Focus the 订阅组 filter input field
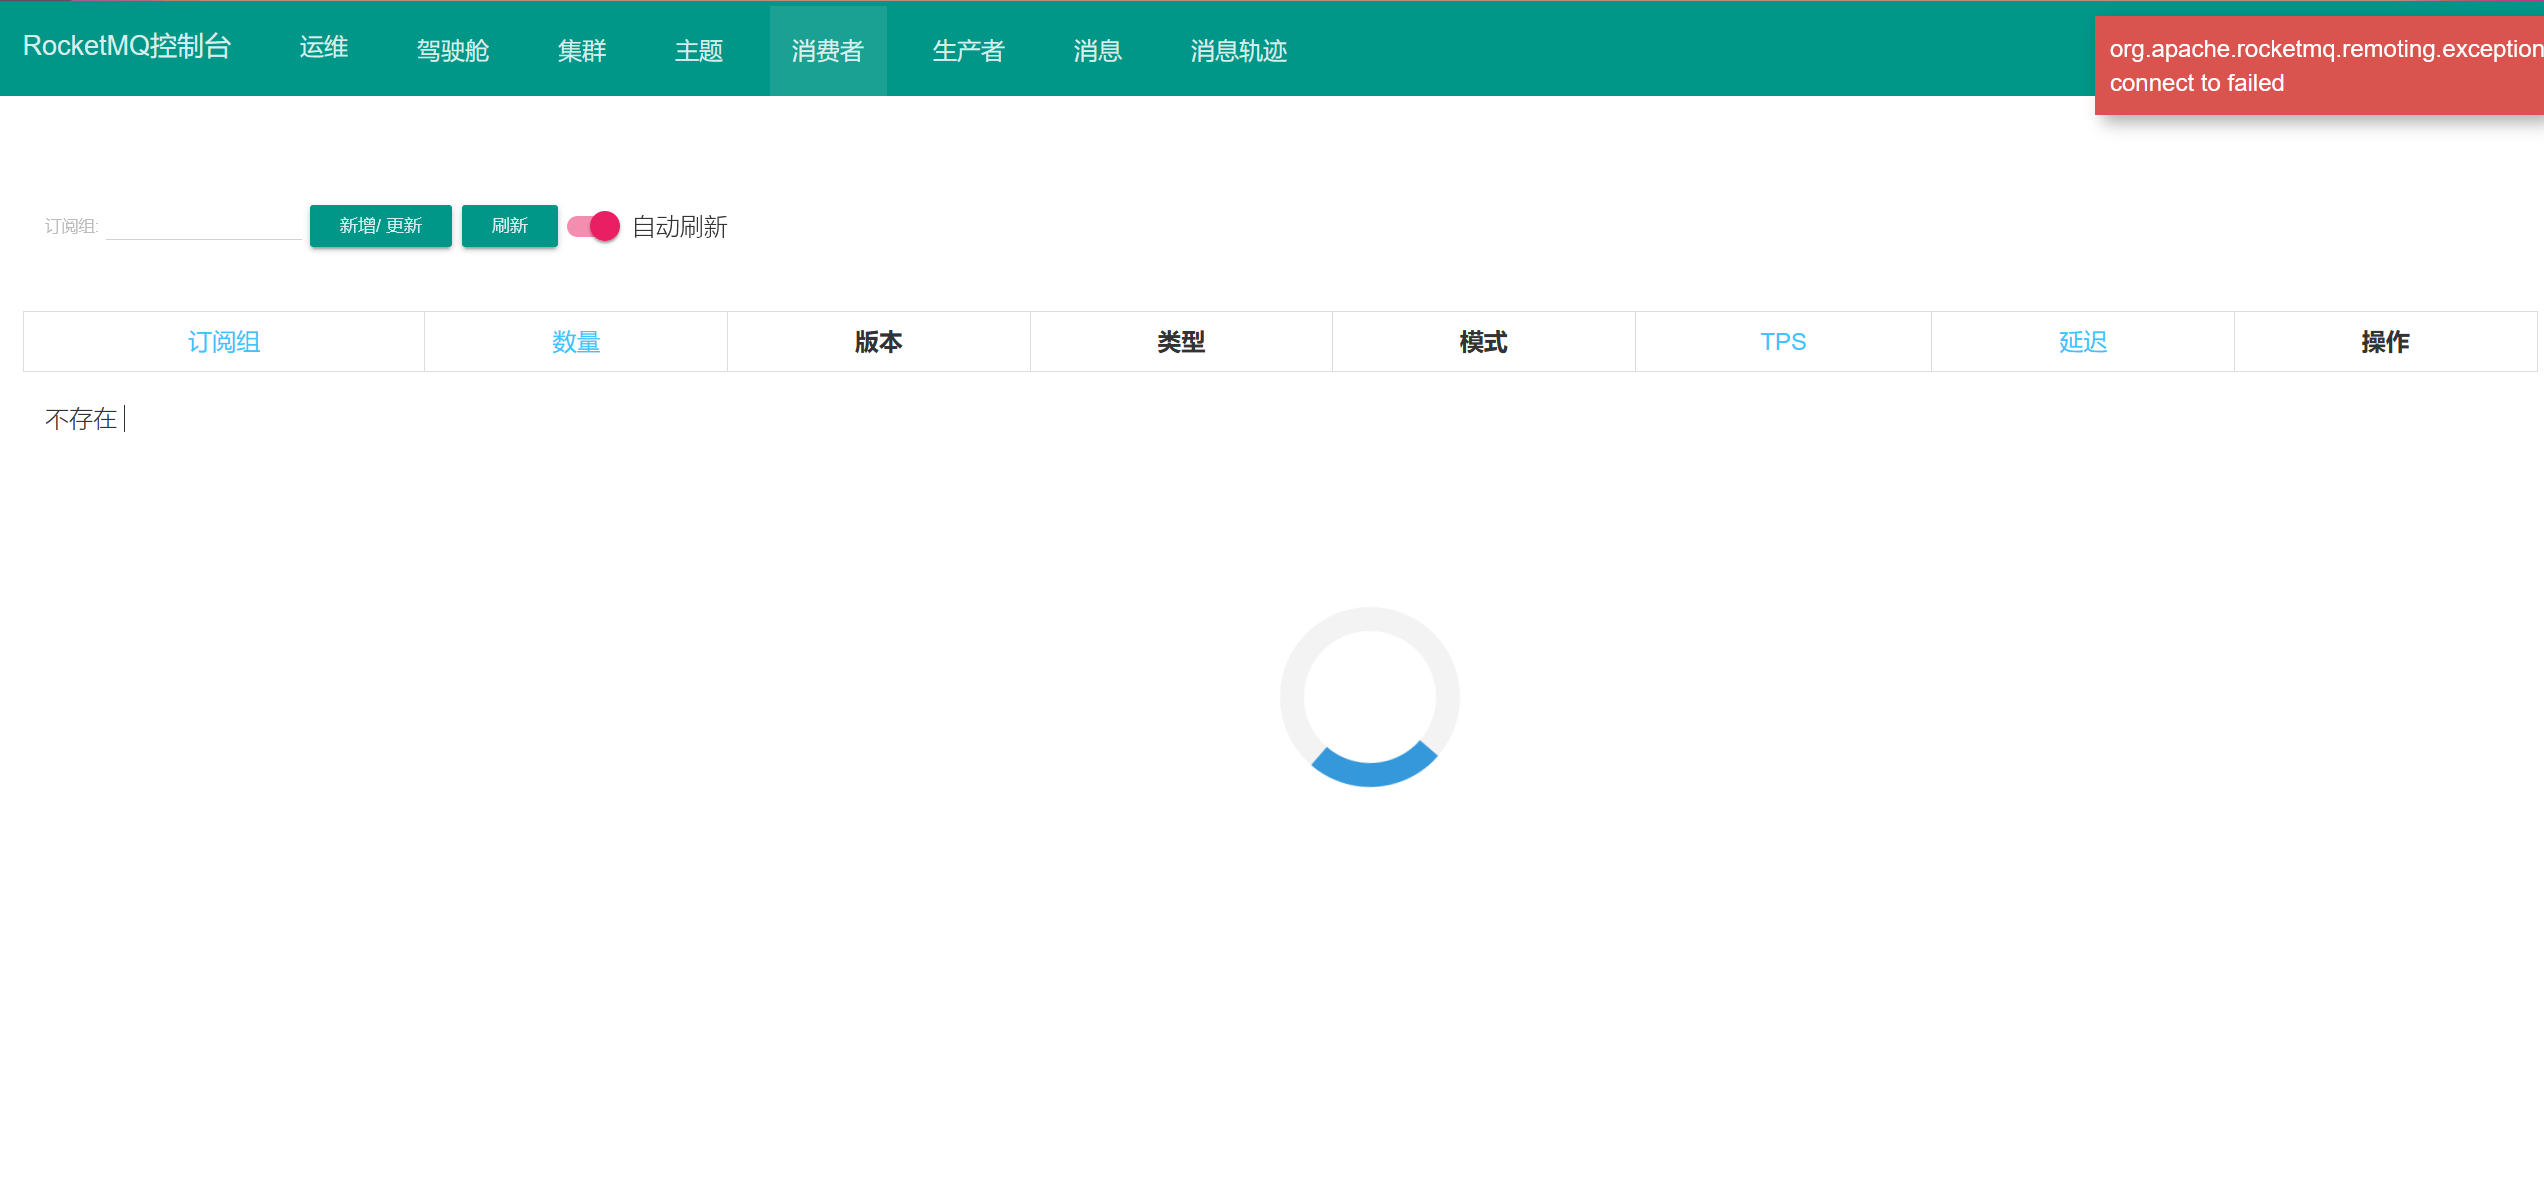The height and width of the screenshot is (1195, 2544). coord(203,226)
